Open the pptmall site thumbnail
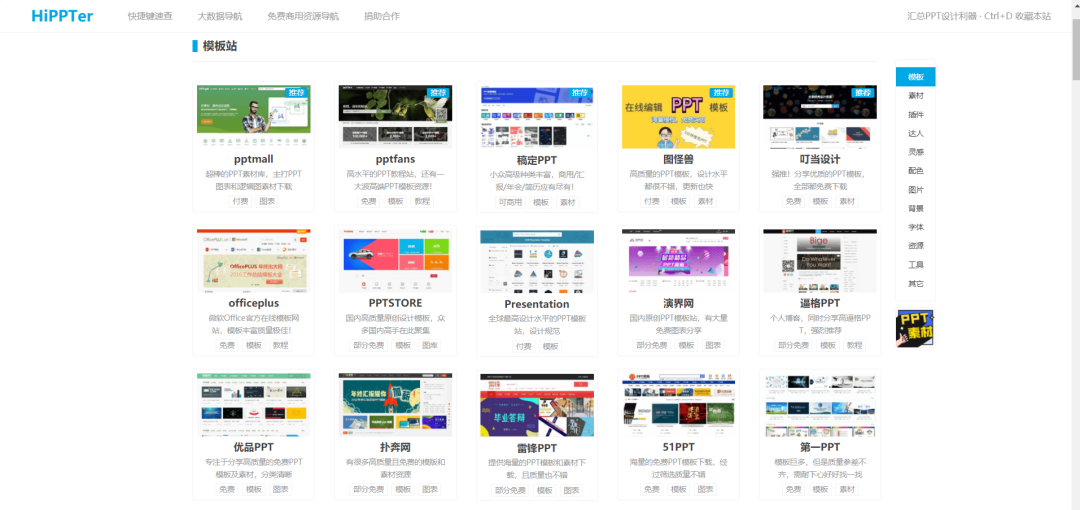 pos(253,116)
